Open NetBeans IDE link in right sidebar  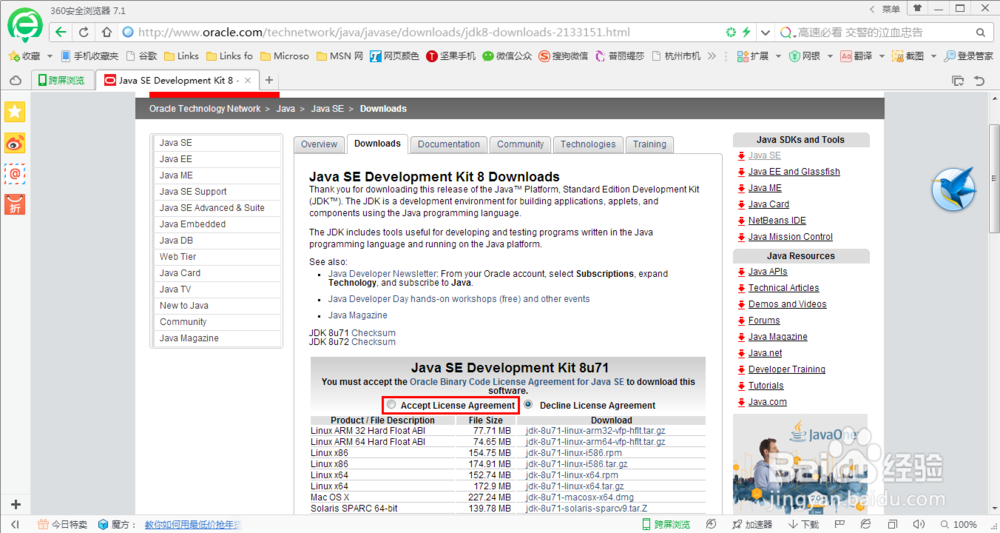(777, 221)
